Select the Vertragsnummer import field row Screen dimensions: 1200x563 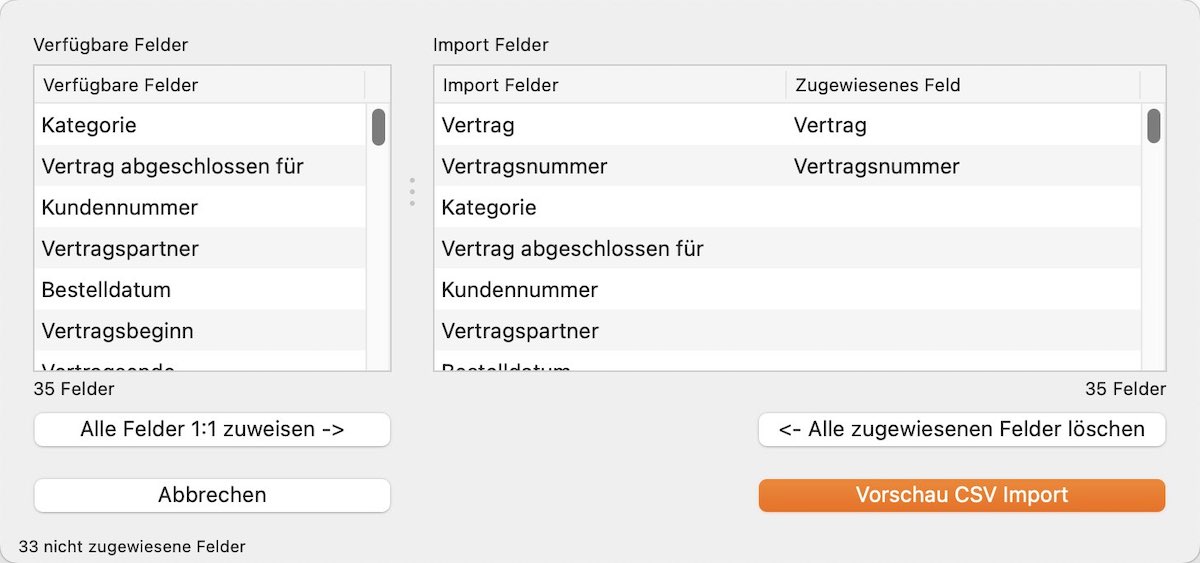(788, 167)
